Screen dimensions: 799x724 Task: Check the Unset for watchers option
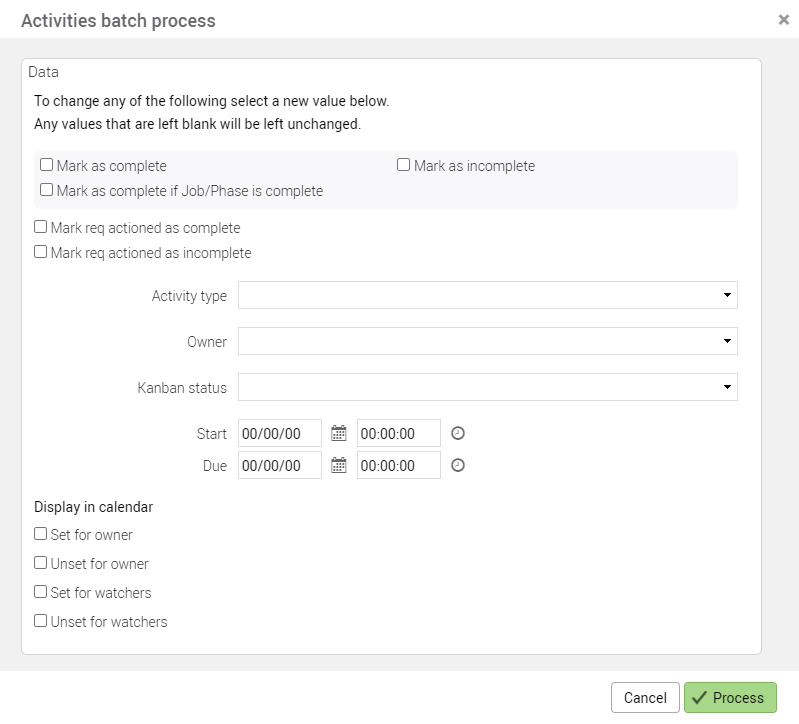pyautogui.click(x=41, y=621)
